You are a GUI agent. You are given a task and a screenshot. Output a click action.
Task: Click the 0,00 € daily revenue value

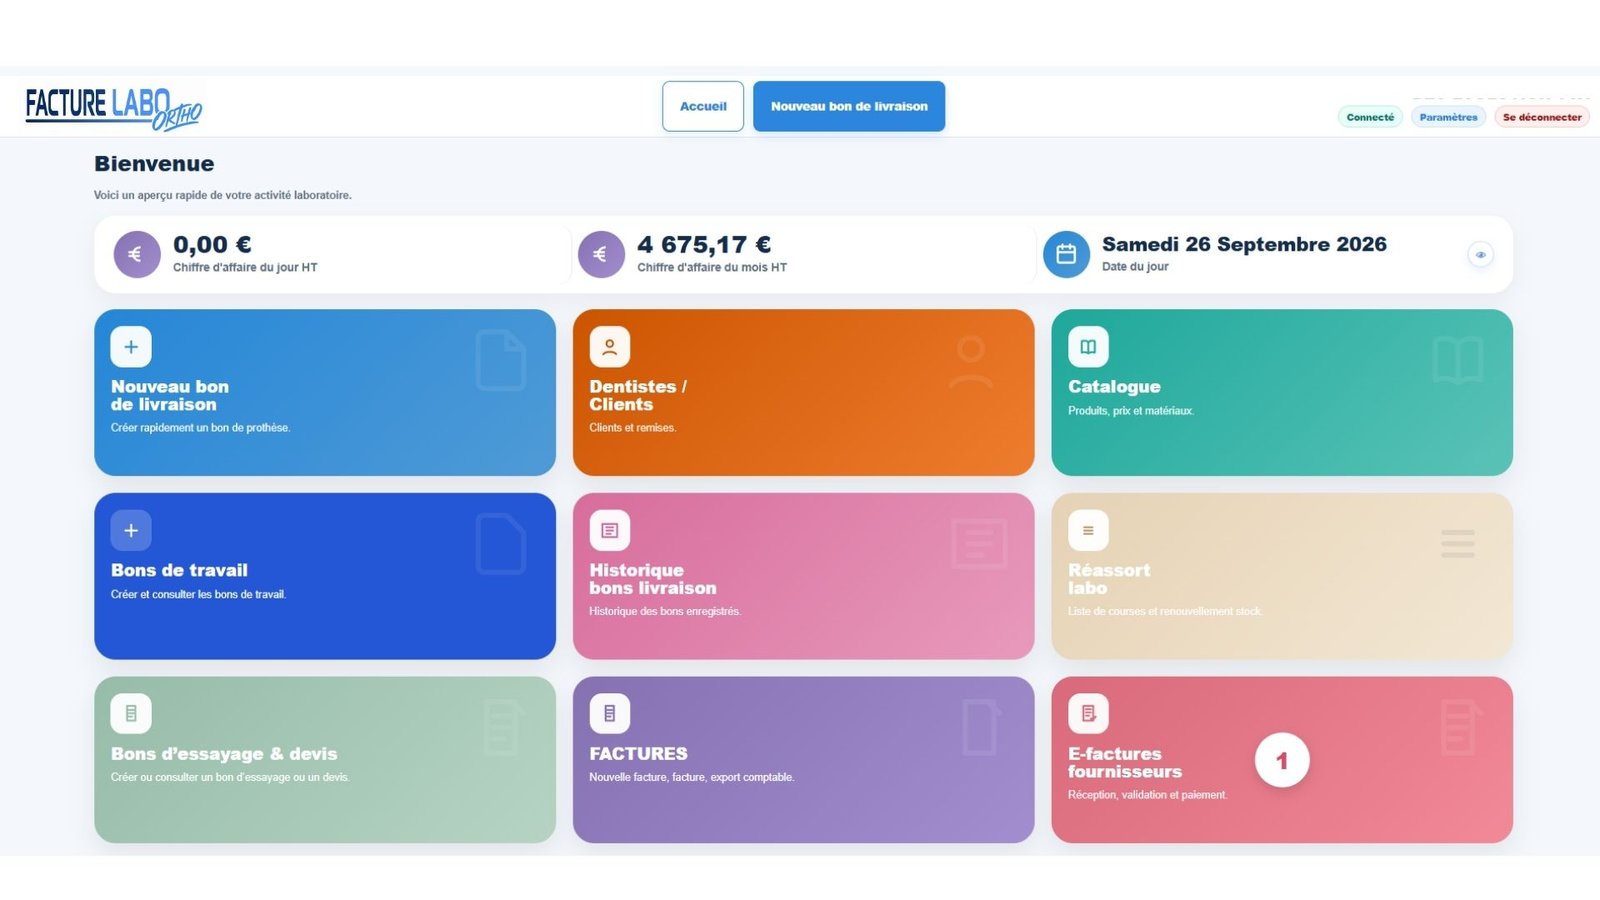(212, 245)
